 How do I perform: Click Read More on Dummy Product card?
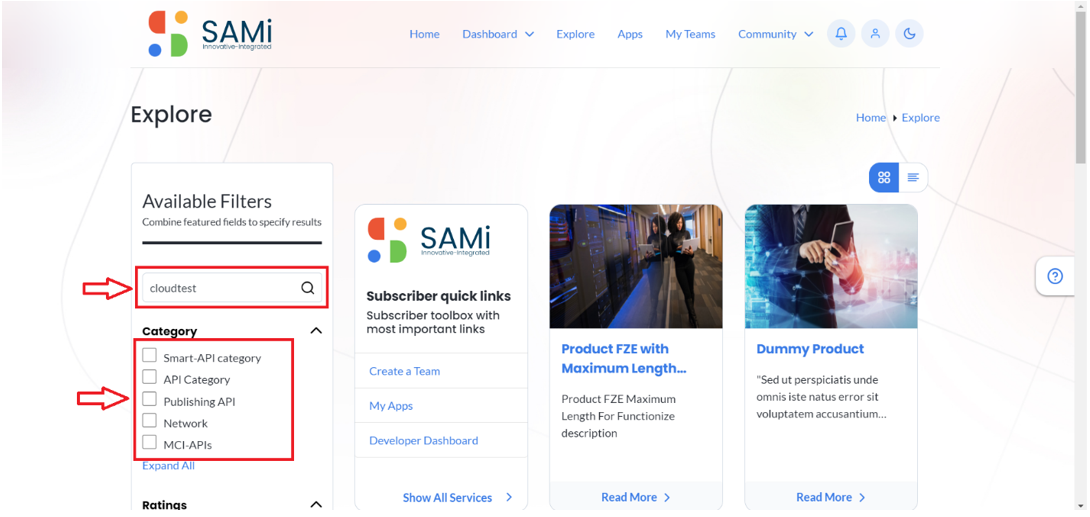(x=824, y=498)
